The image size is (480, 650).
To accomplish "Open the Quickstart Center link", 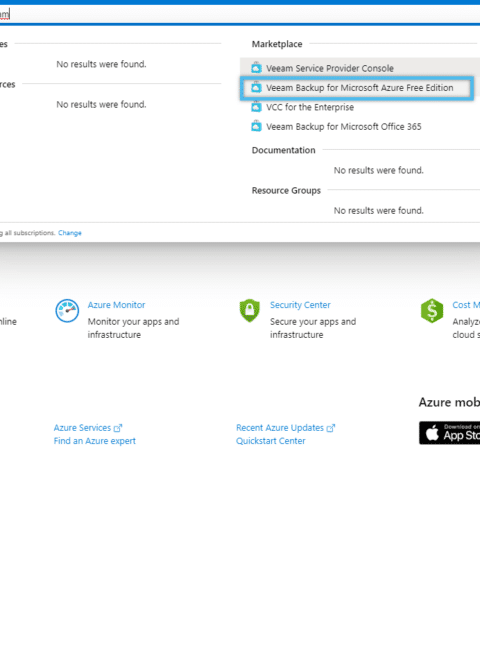I will (271, 441).
